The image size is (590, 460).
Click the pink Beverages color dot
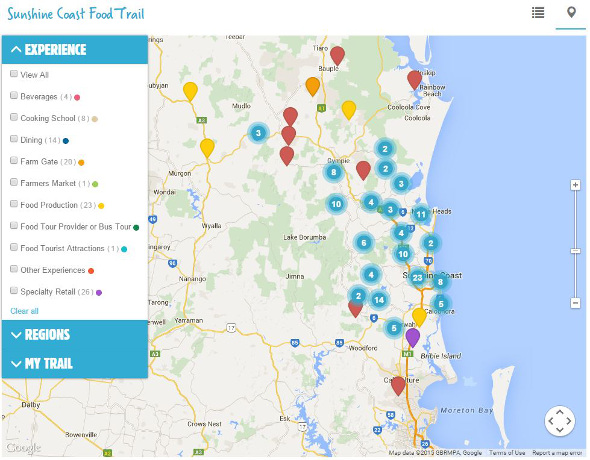pos(77,98)
